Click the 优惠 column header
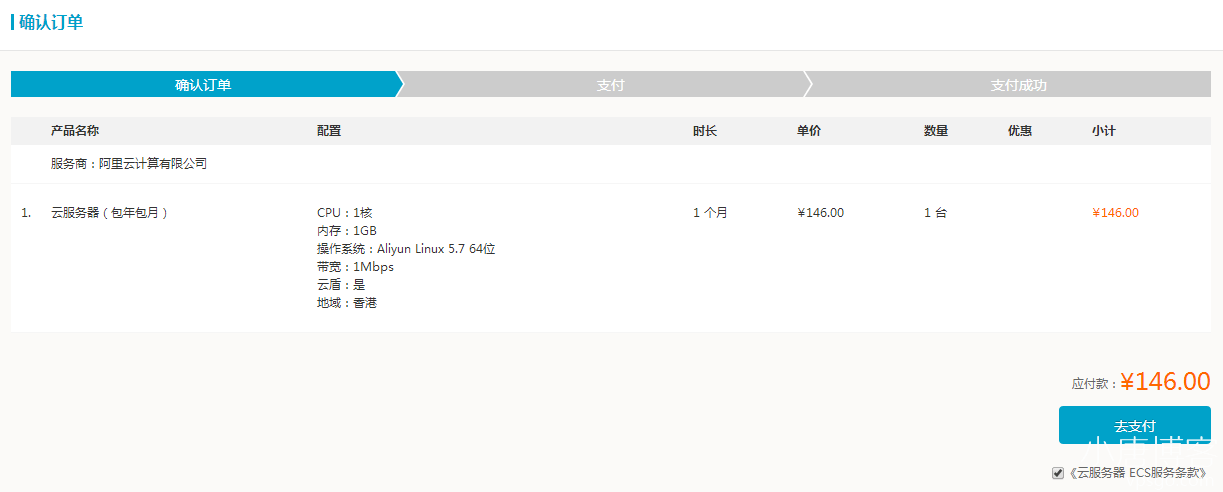The height and width of the screenshot is (492, 1223). pos(1020,131)
